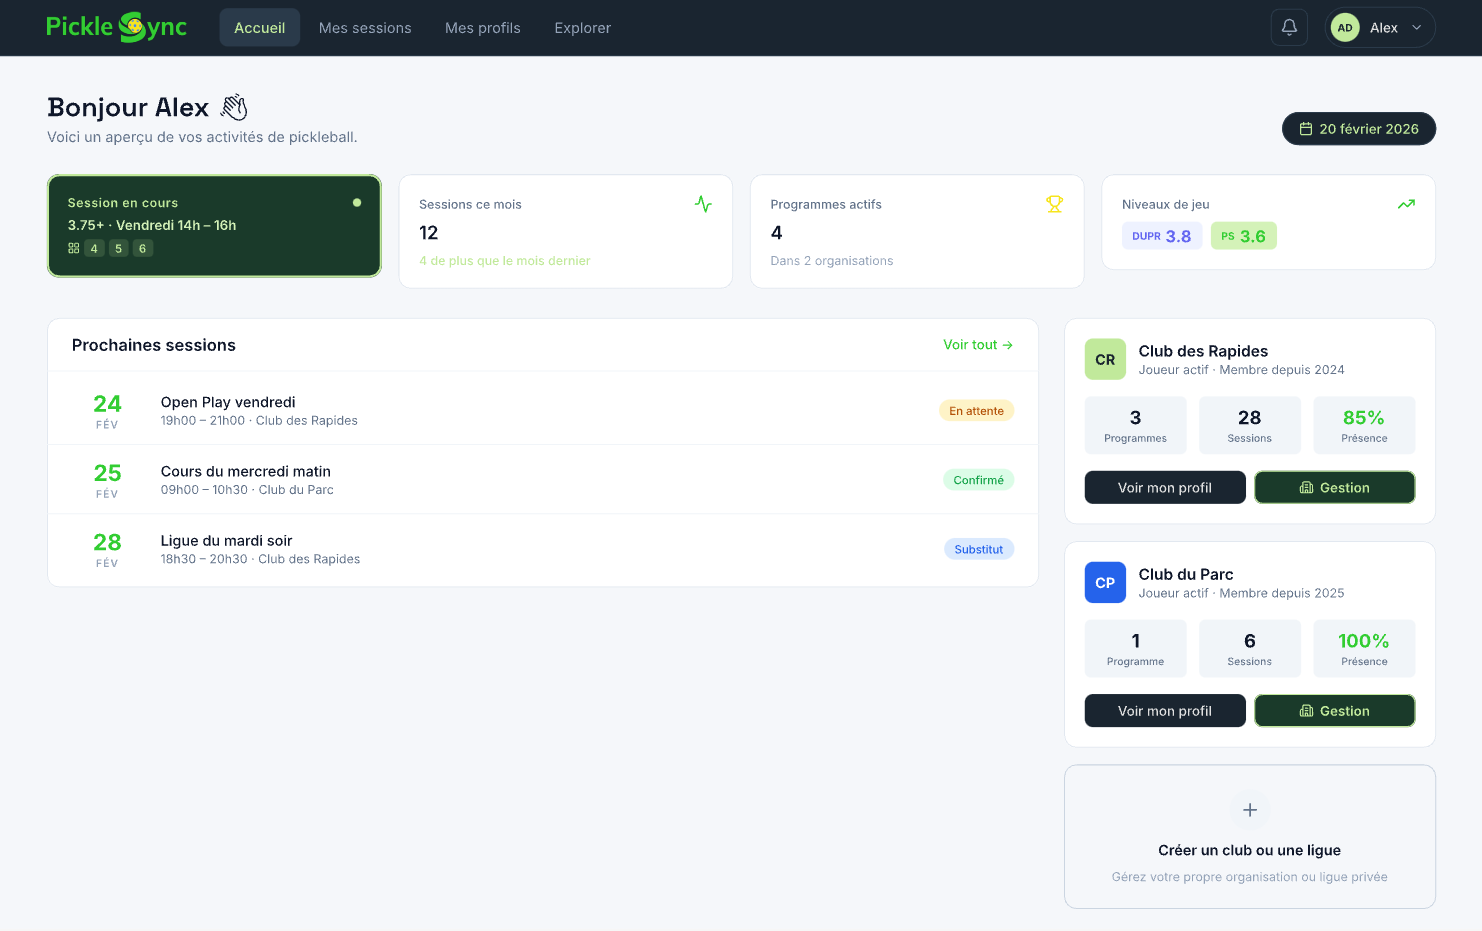Click the activity pulse icon in Sessions ce mois
Viewport: 1482px width, 931px height.
pos(703,204)
